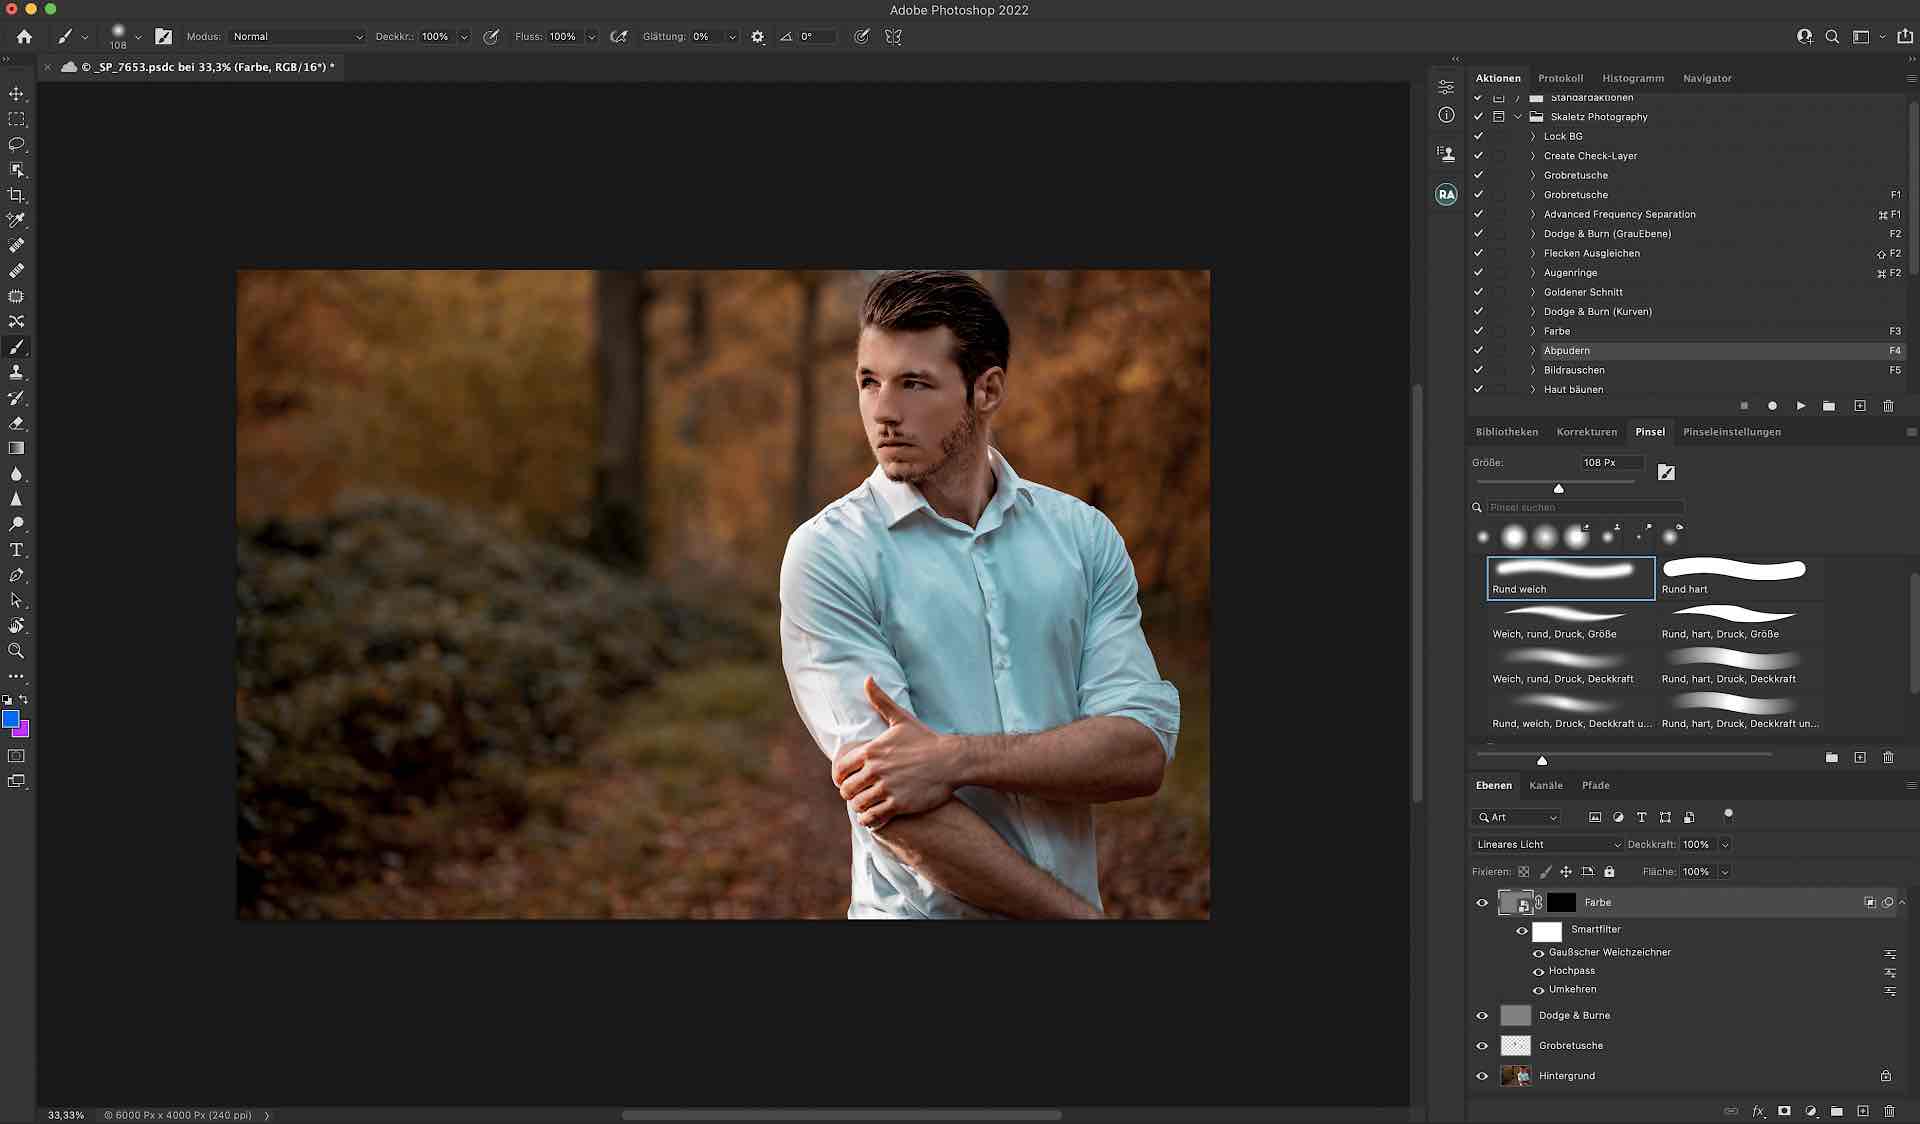Open Share icon at top right

1905,36
